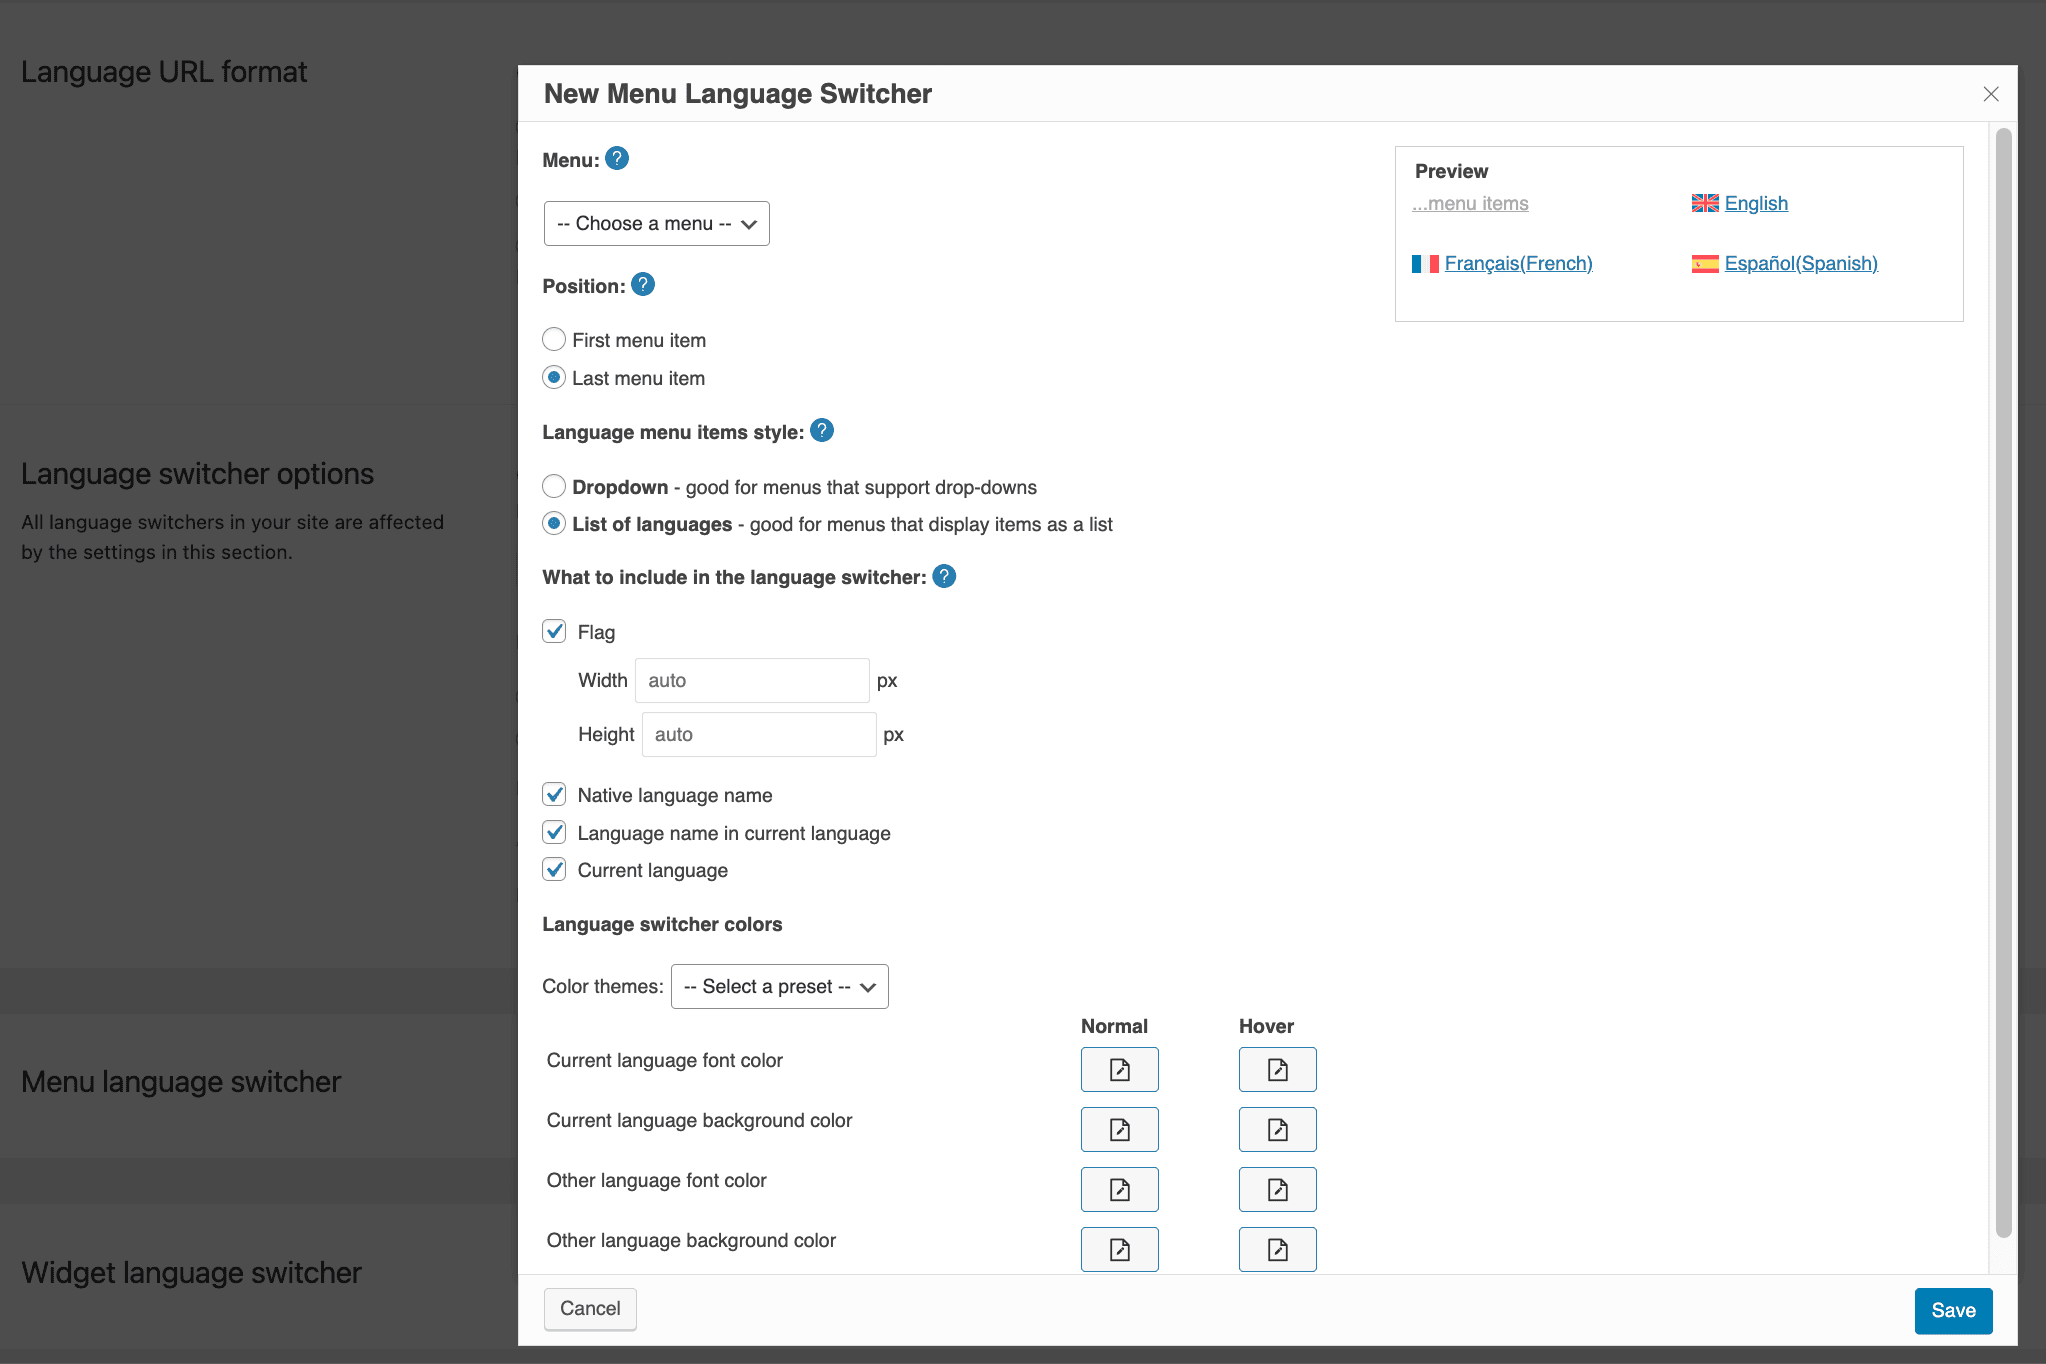2046x1364 pixels.
Task: Disable the Current language checkbox
Action: [554, 871]
